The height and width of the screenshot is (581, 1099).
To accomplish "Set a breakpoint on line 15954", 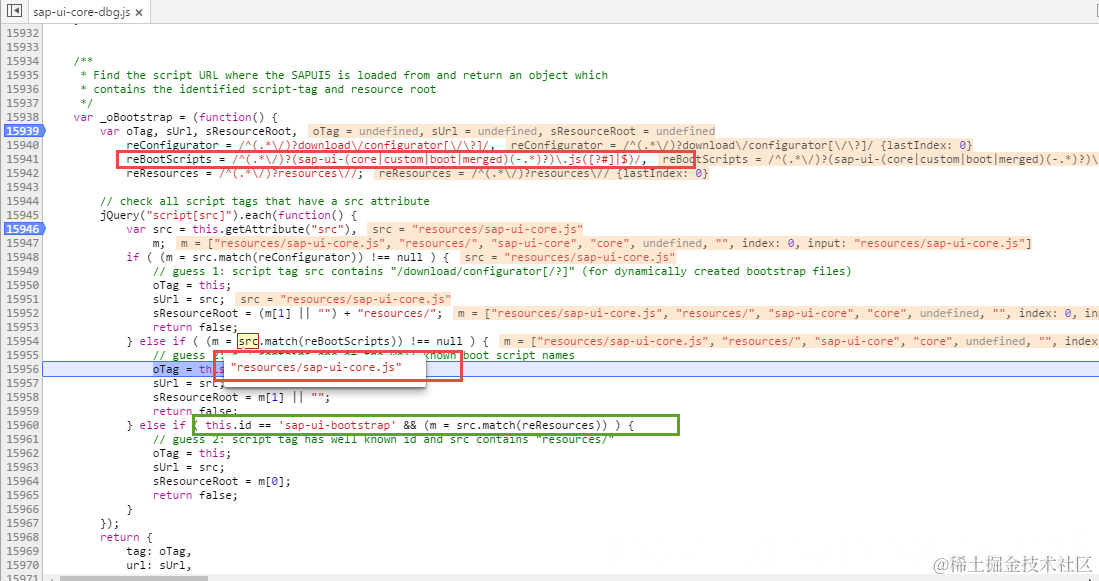I will point(22,341).
